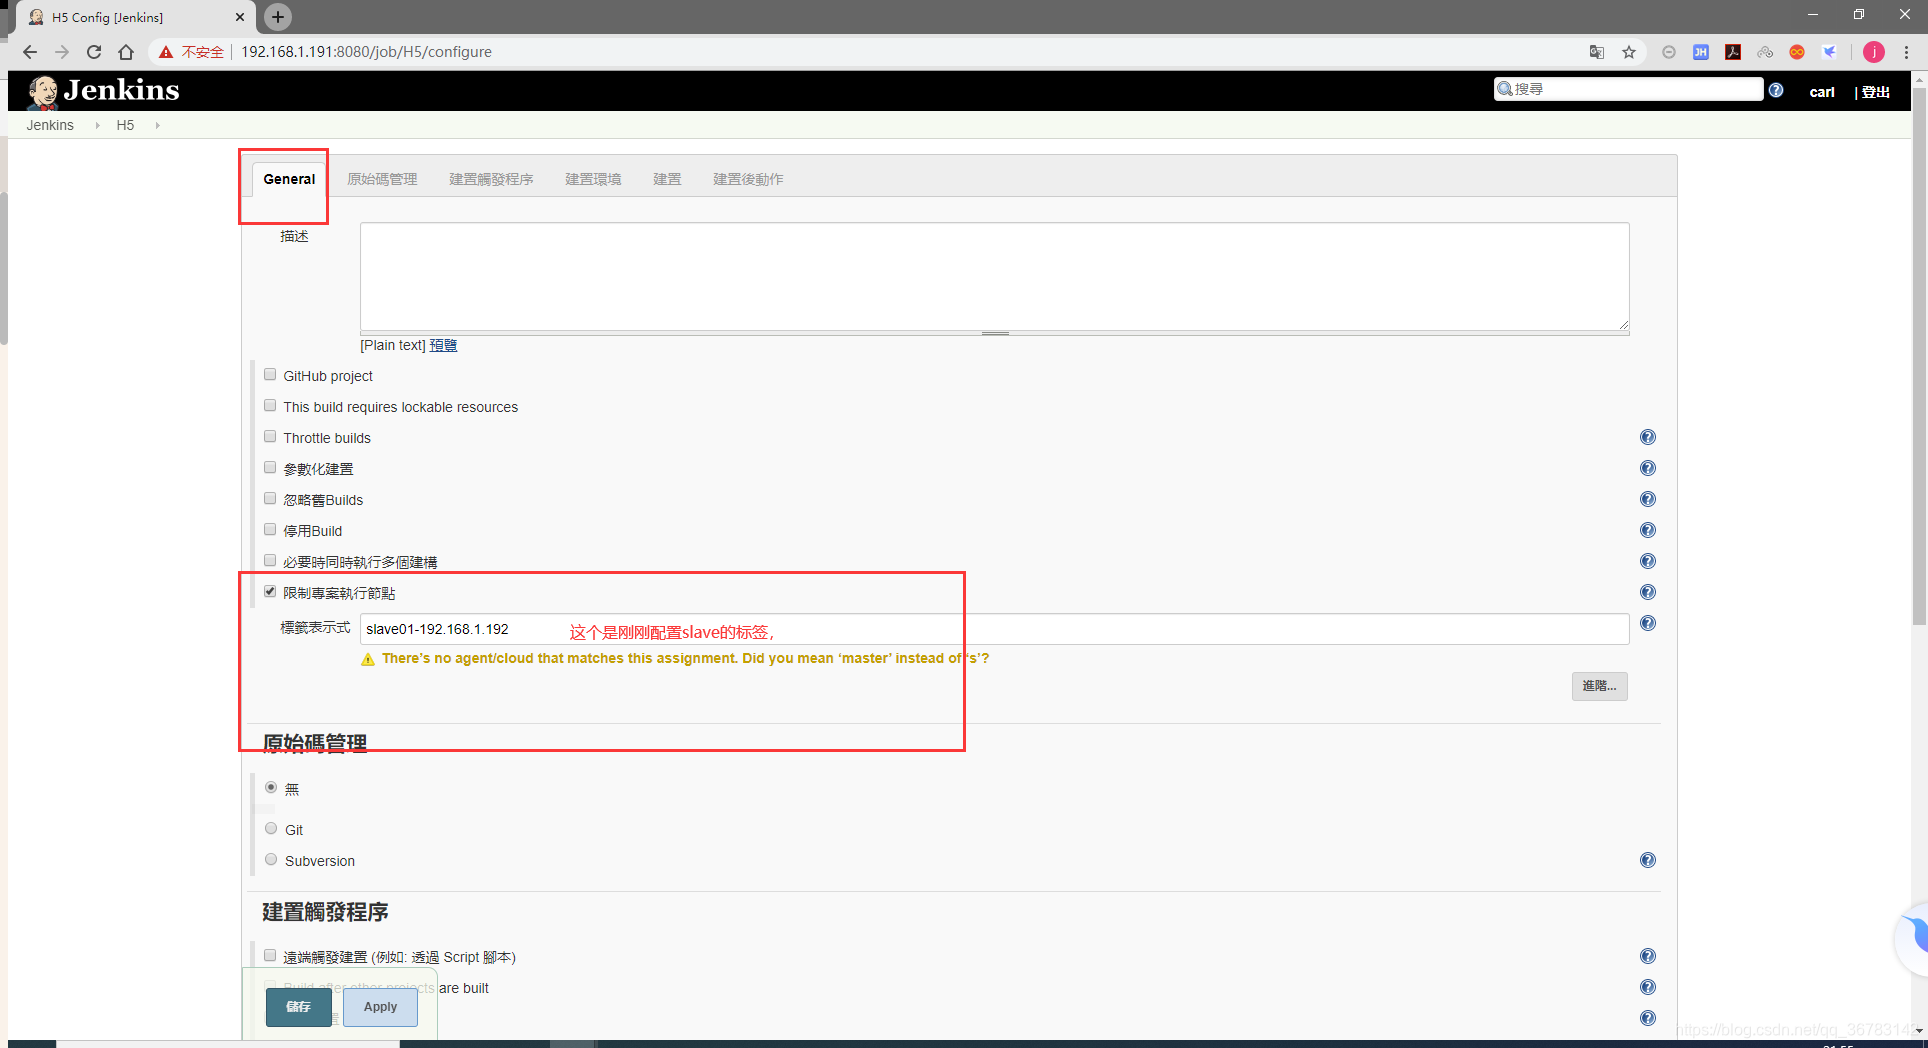
Task: Log out via the 登出 link
Action: pos(1876,92)
